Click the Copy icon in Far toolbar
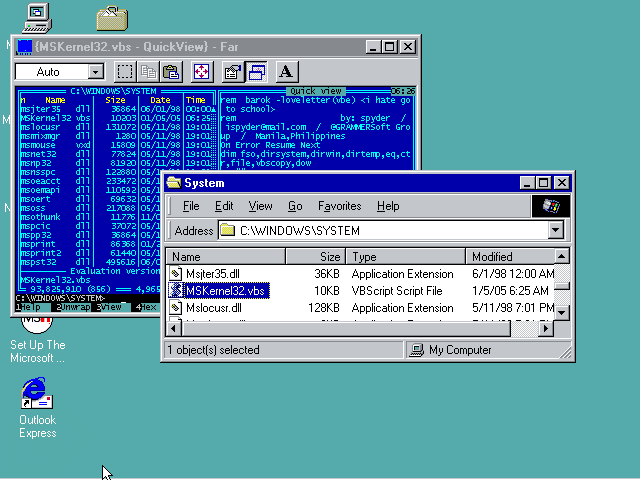The width and height of the screenshot is (640, 480). pyautogui.click(x=148, y=72)
